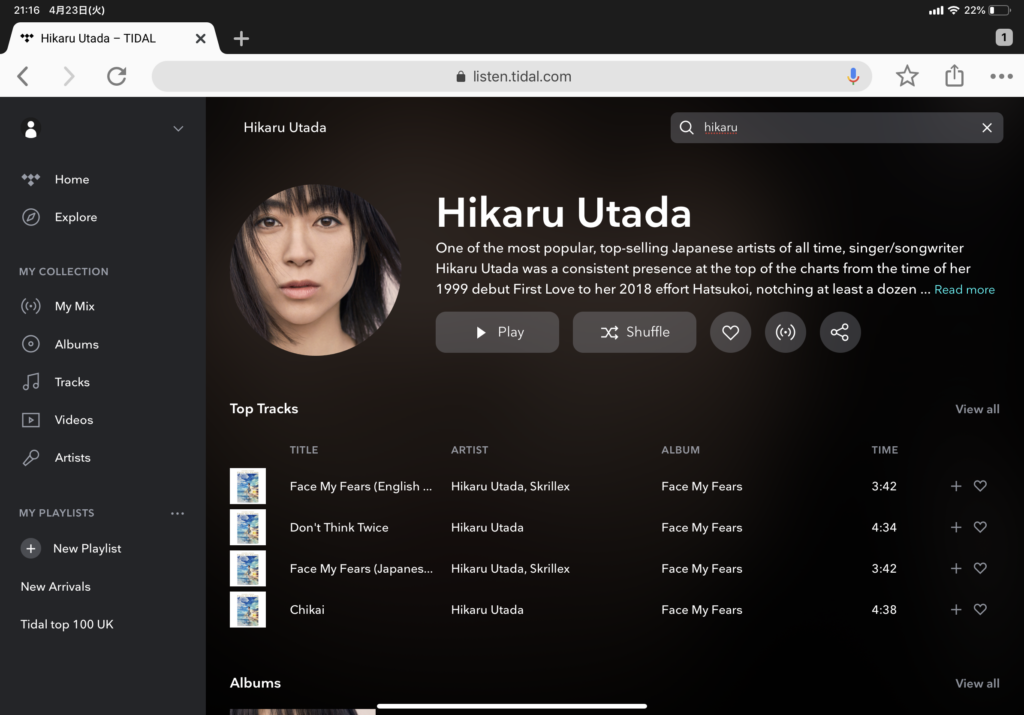This screenshot has height=715, width=1024.
Task: Add Face My Fears (English) to playlist
Action: tap(956, 486)
